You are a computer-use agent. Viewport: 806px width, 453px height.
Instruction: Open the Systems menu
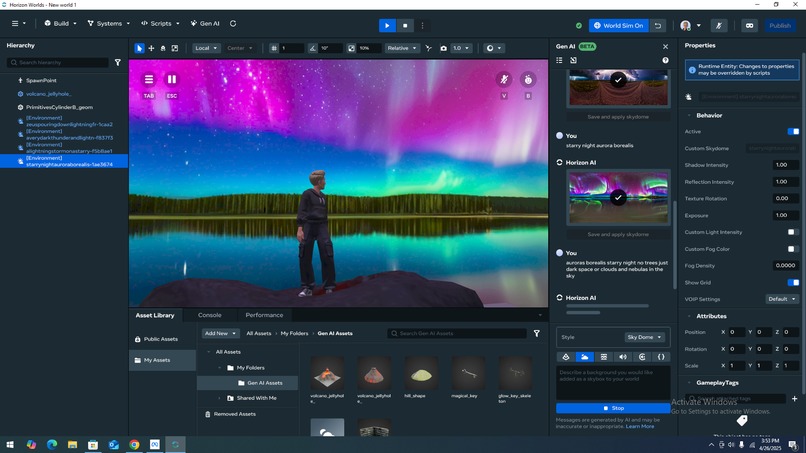point(108,24)
